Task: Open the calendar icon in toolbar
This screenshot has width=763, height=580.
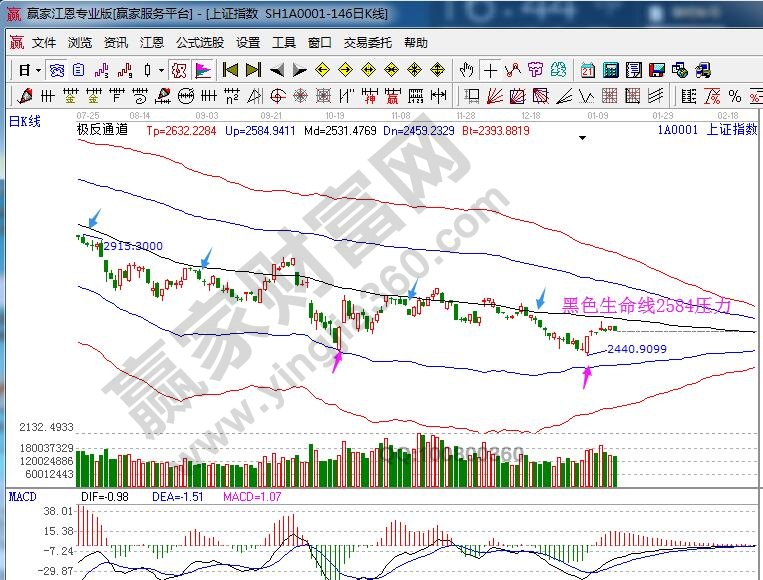Action: tap(587, 70)
